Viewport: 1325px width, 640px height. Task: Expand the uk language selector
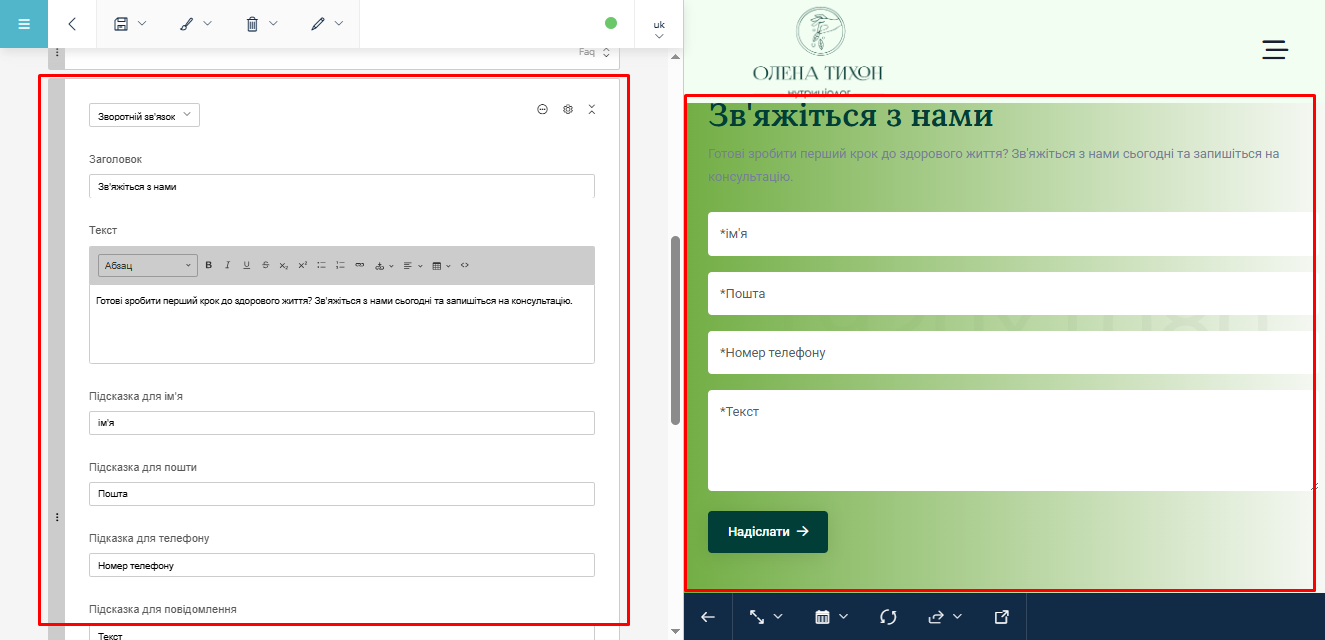point(659,28)
